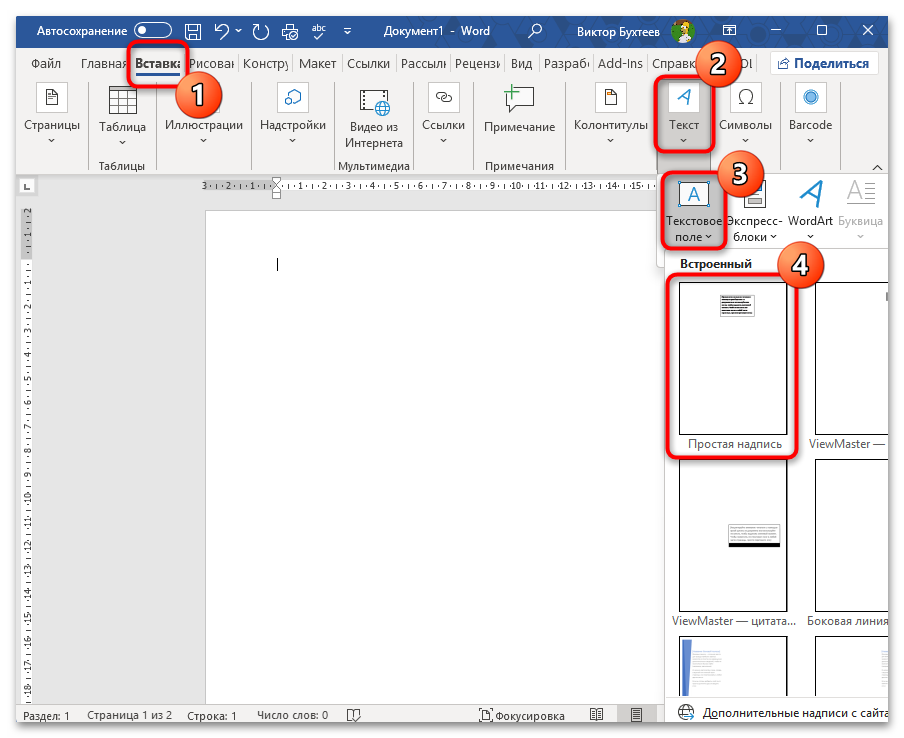This screenshot has width=904, height=738.
Task: Toggle the Автосохранение switch
Action: (152, 31)
